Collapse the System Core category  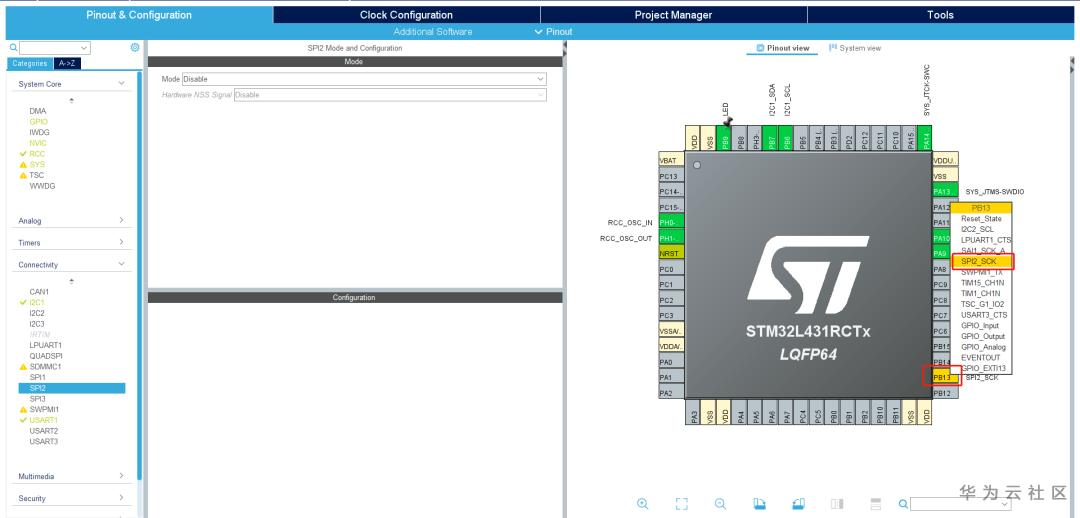point(122,83)
